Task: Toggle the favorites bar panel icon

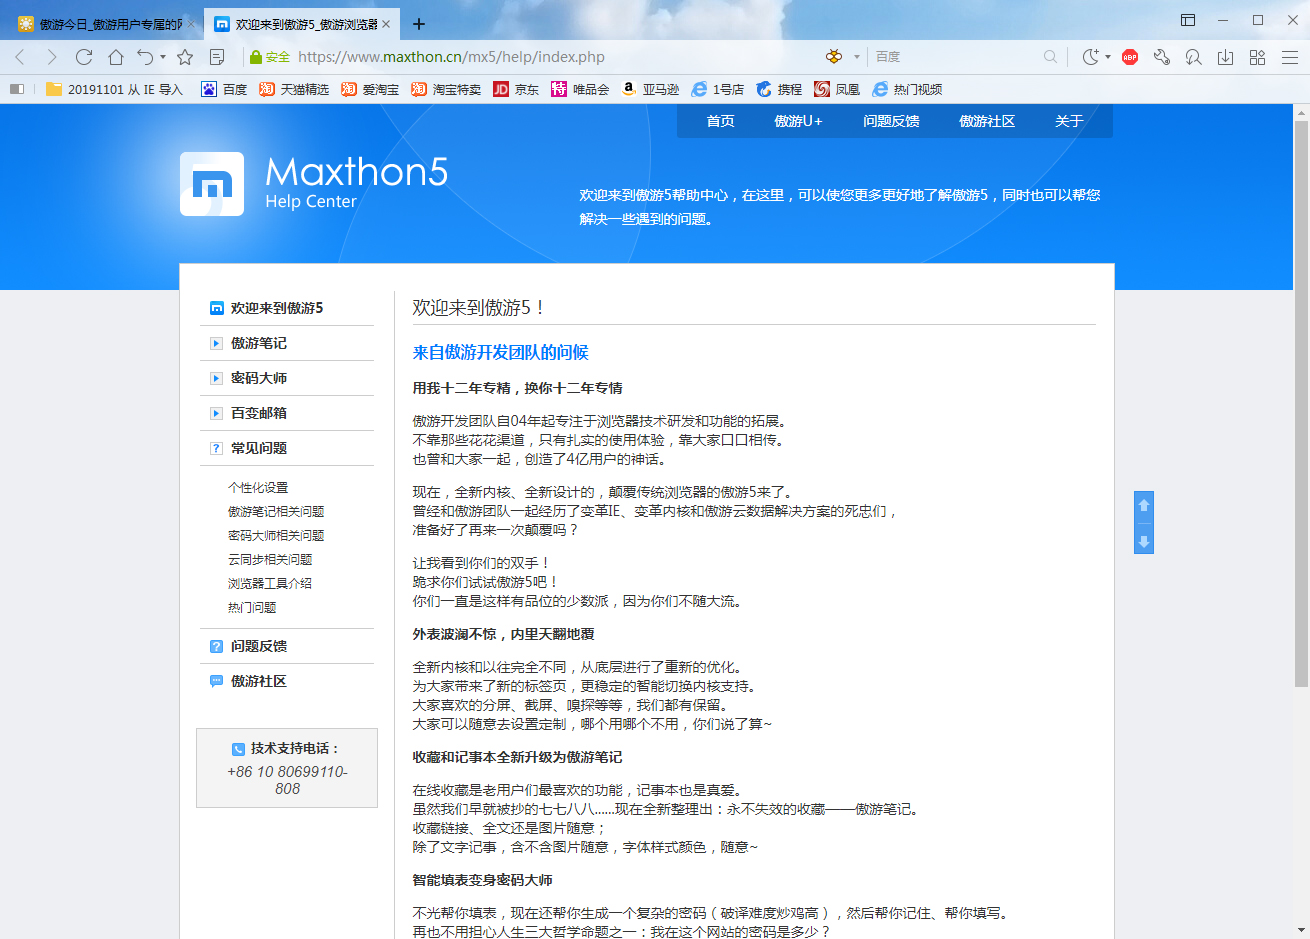Action: click(16, 89)
